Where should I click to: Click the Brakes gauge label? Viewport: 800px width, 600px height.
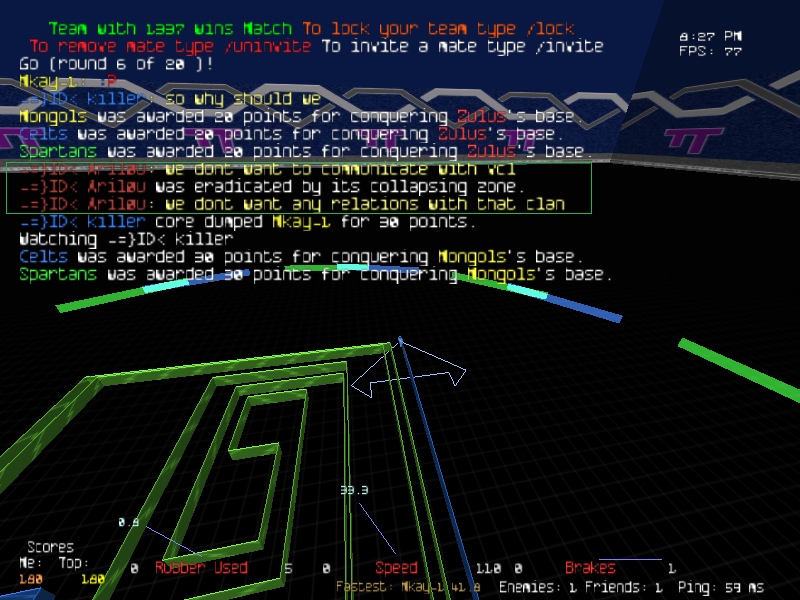pyautogui.click(x=590, y=568)
